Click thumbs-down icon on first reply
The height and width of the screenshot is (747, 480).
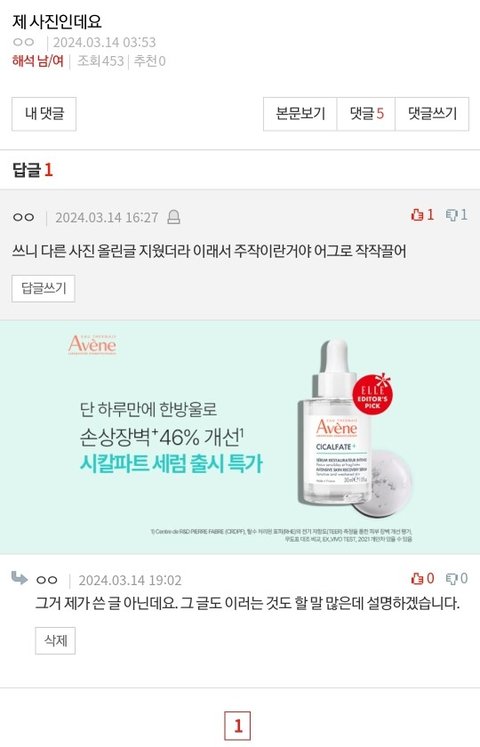tap(451, 215)
